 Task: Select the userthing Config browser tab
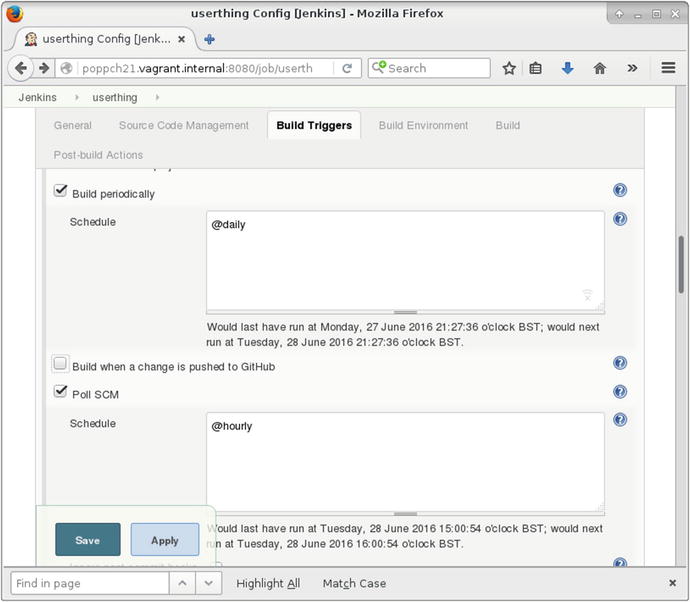pyautogui.click(x=106, y=39)
